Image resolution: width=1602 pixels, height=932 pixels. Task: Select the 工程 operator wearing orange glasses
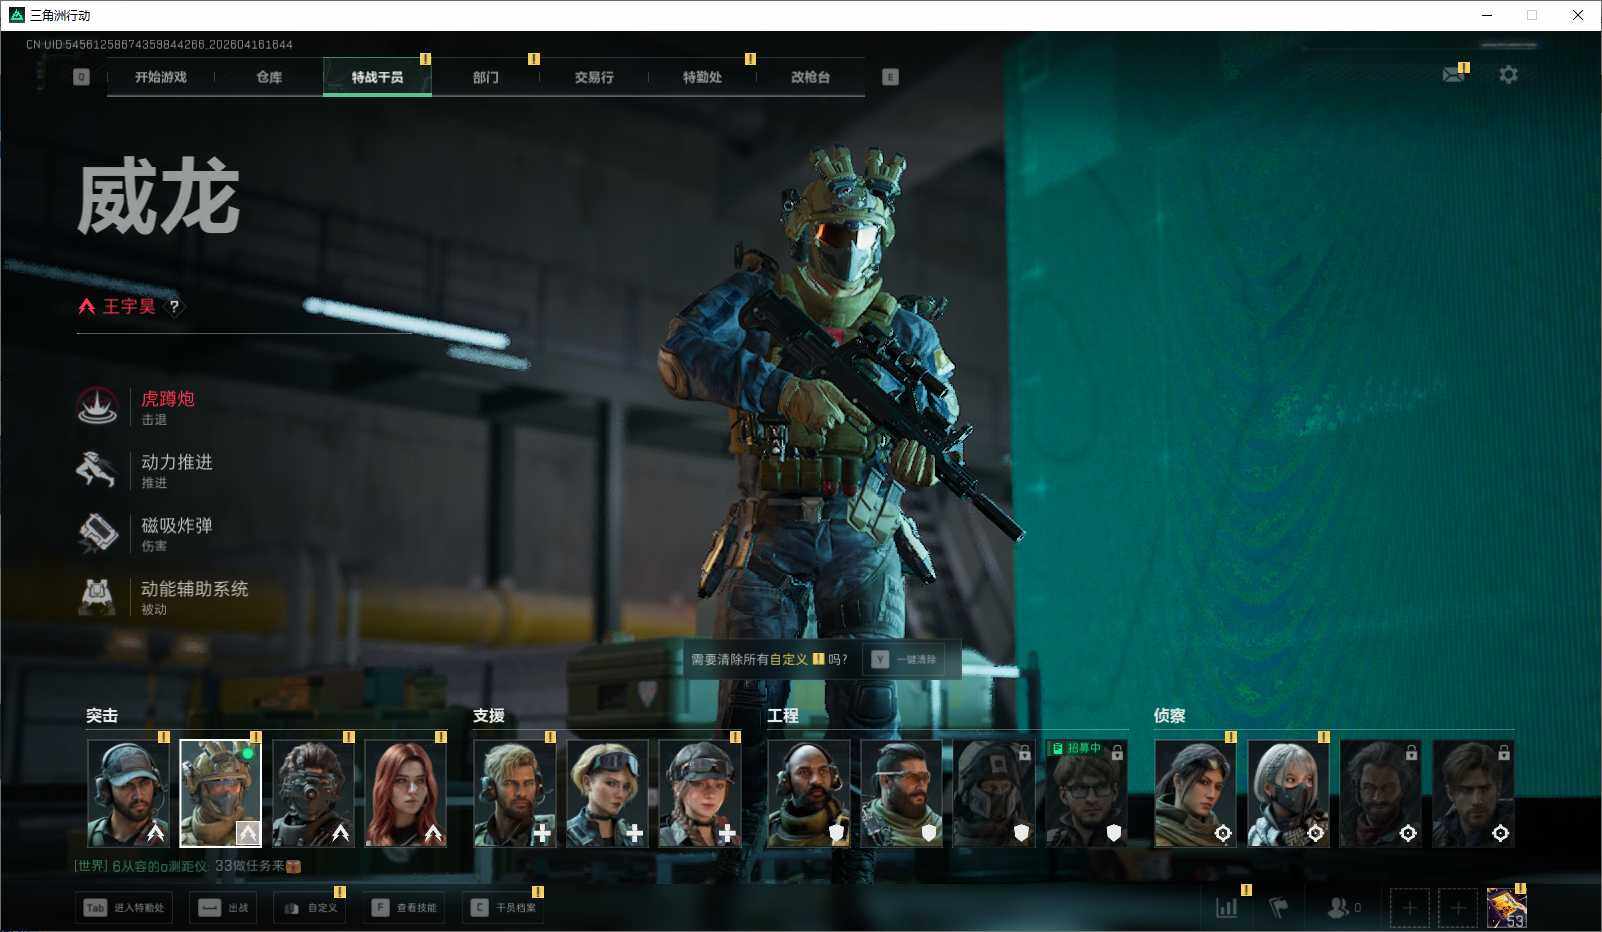coord(901,793)
